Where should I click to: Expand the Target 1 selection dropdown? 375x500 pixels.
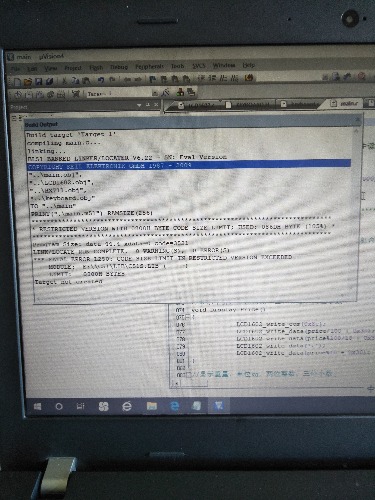(x=155, y=93)
